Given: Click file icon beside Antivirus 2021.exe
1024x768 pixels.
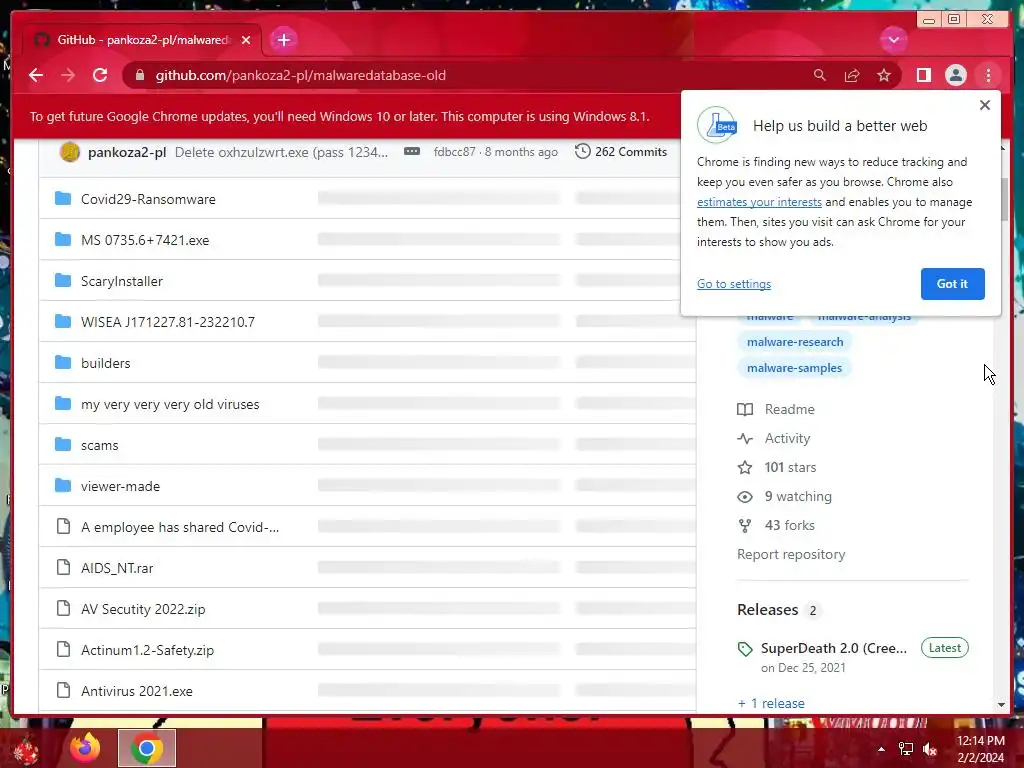Looking at the screenshot, I should point(63,690).
